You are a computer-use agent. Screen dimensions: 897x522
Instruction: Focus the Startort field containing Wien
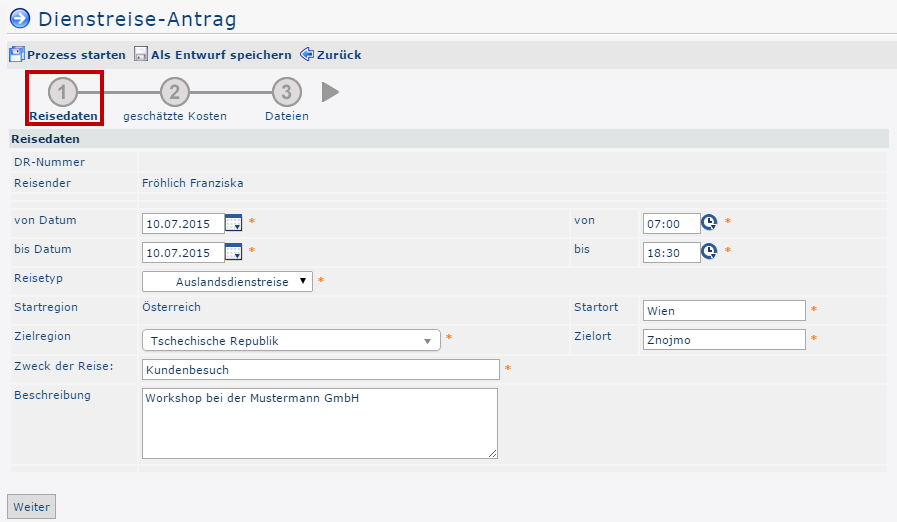pos(723,311)
